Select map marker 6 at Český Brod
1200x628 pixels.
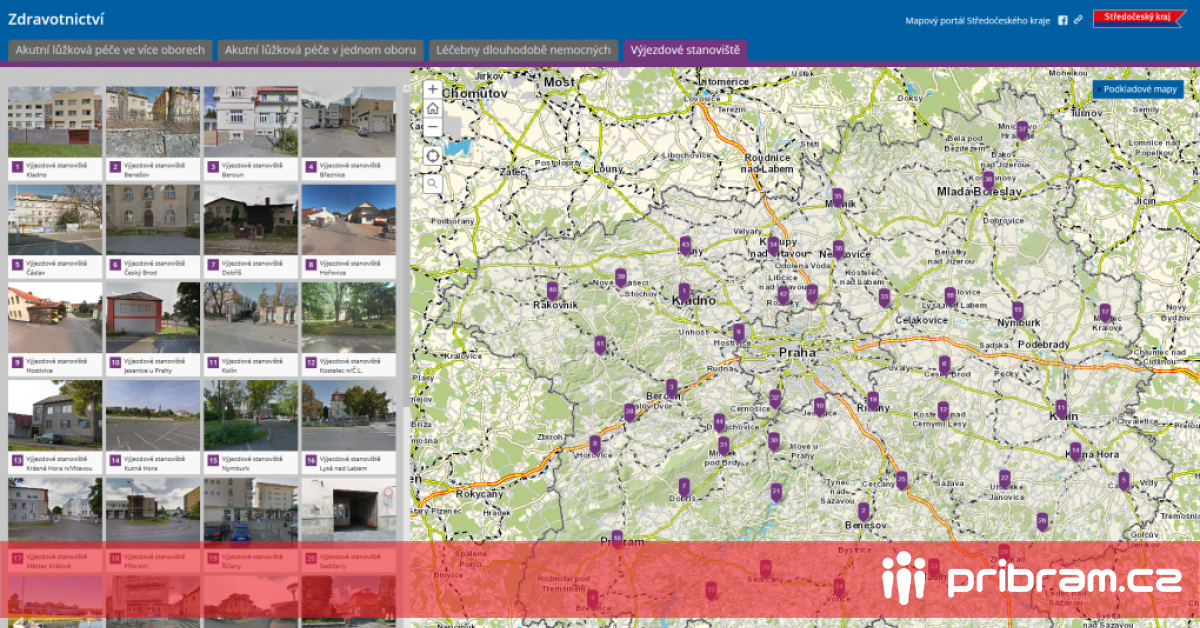[x=944, y=365]
